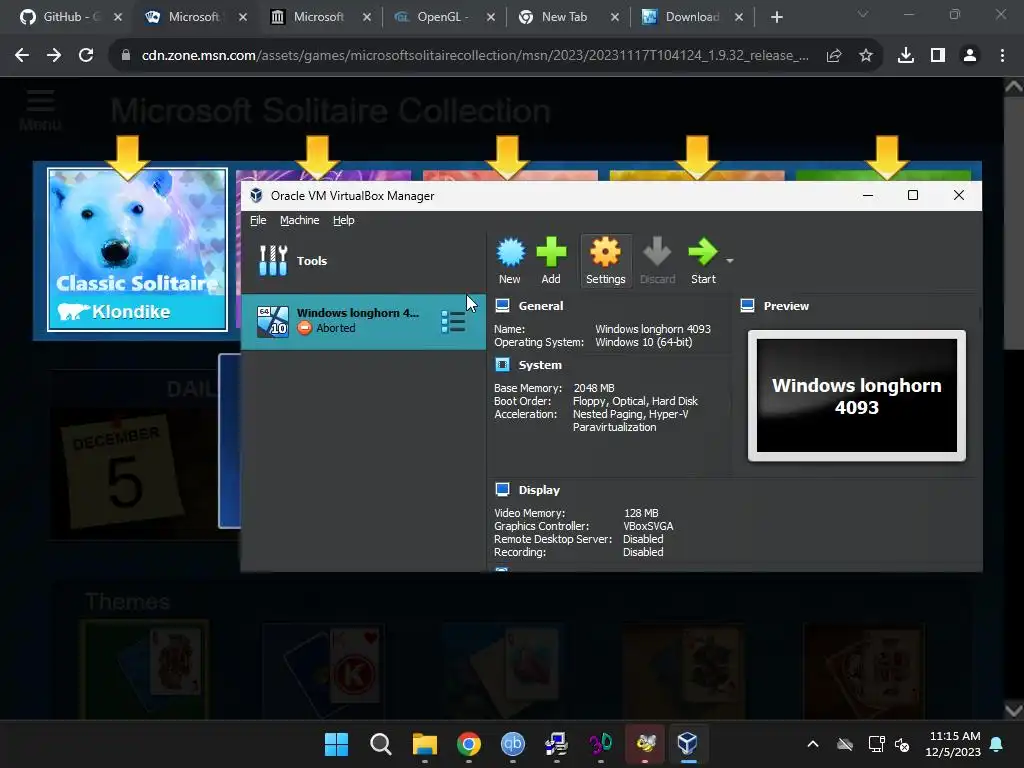Open a new browser tab

(776, 17)
